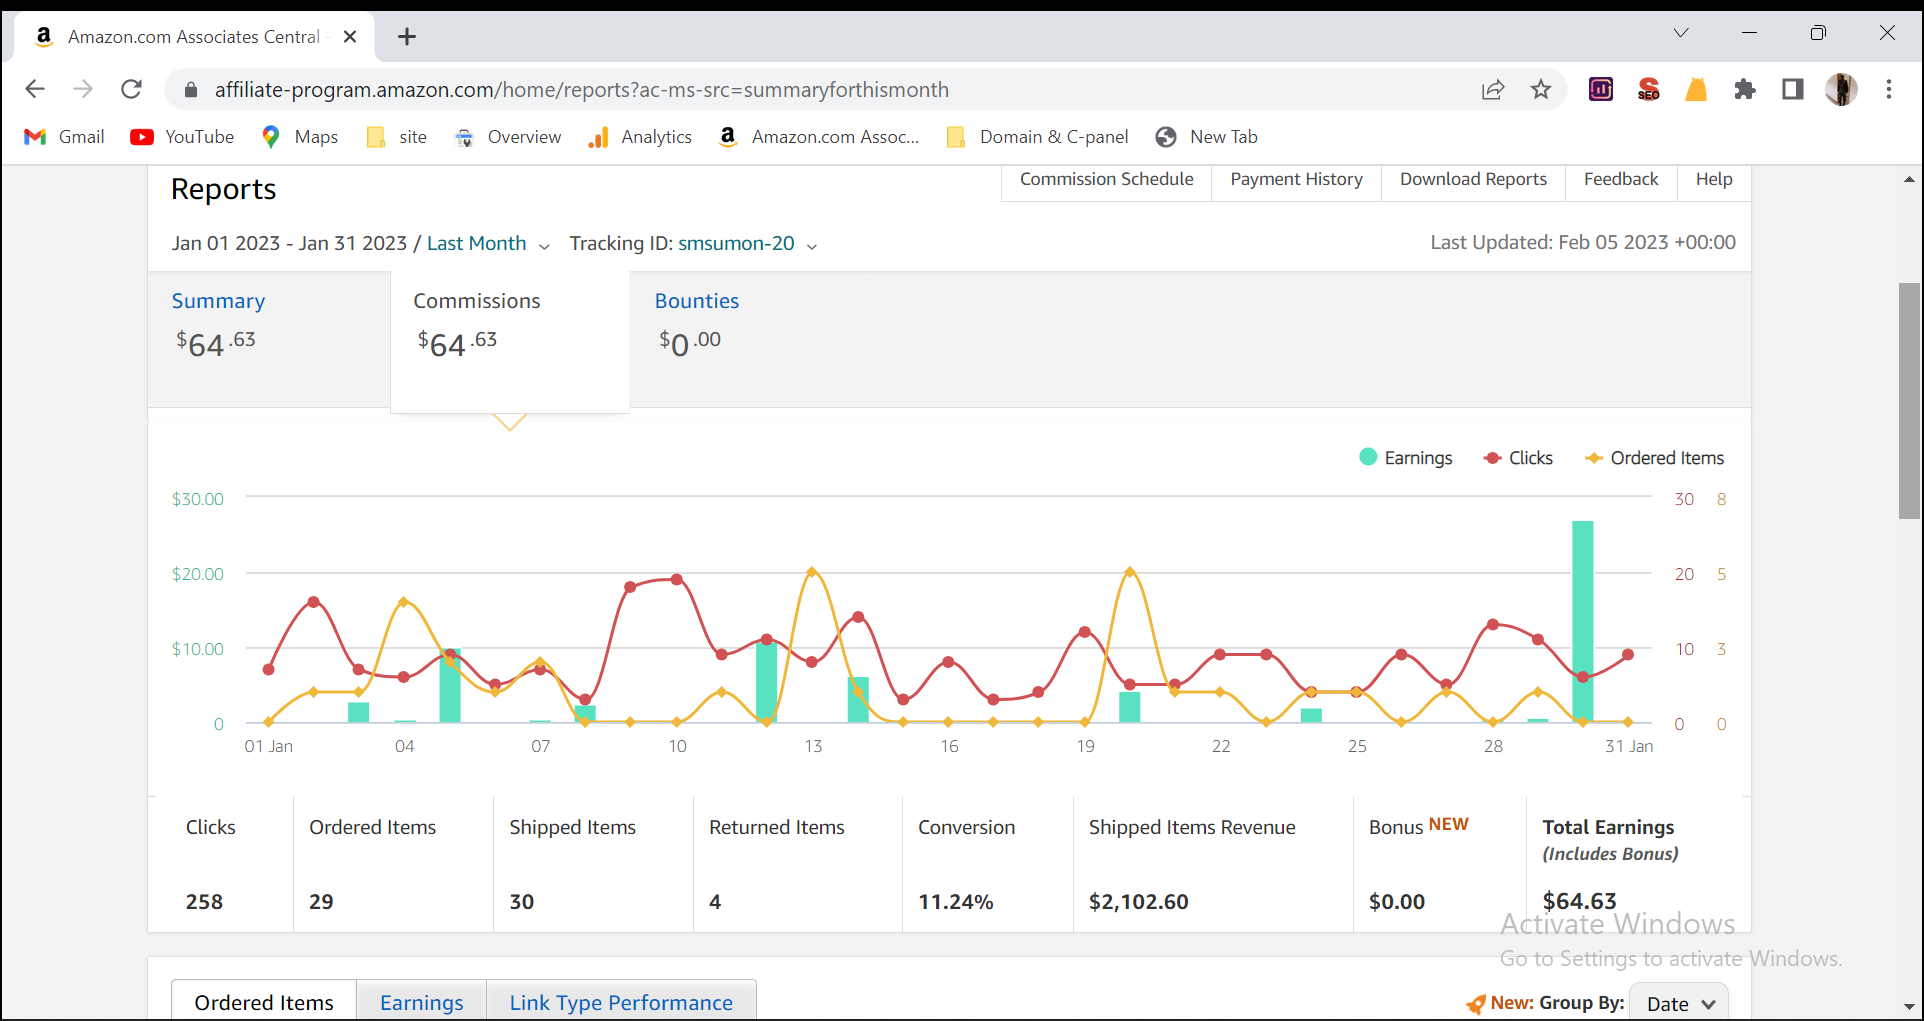Open the Group By Date dropdown
Image resolution: width=1924 pixels, height=1021 pixels.
coord(1679,1003)
